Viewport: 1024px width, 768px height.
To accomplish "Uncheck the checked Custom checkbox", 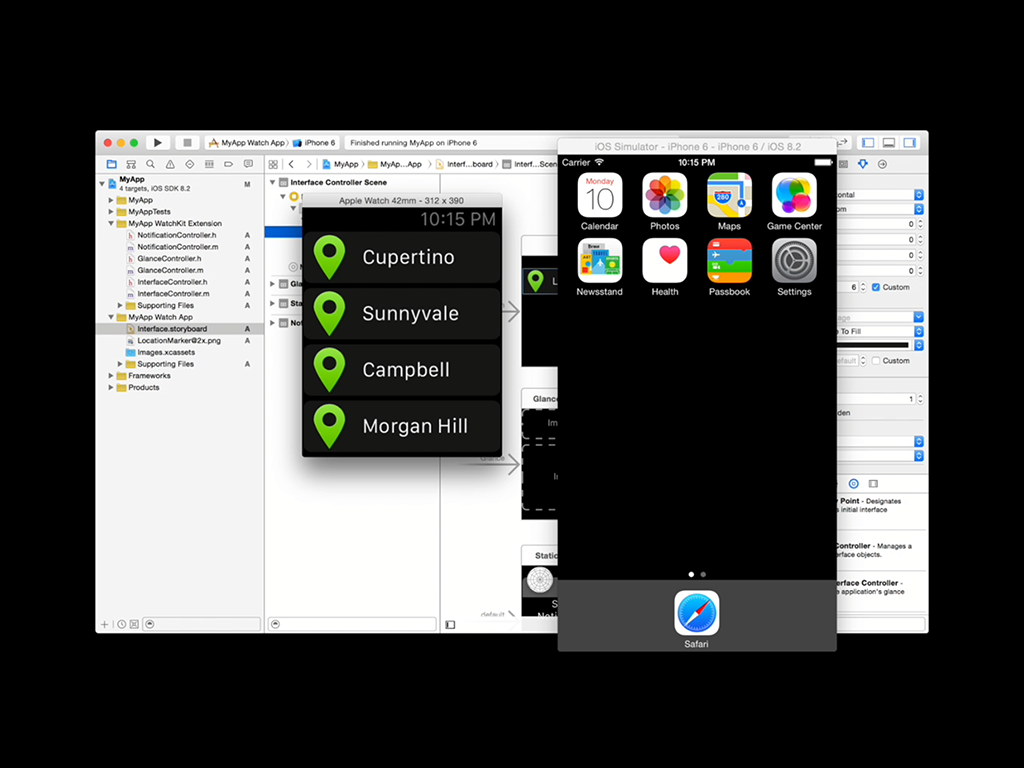I will [876, 287].
